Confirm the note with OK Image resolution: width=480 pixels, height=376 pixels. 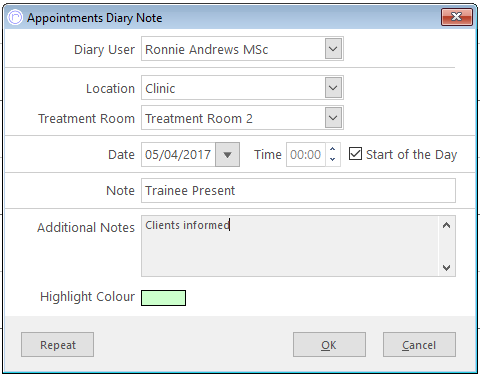click(x=329, y=345)
